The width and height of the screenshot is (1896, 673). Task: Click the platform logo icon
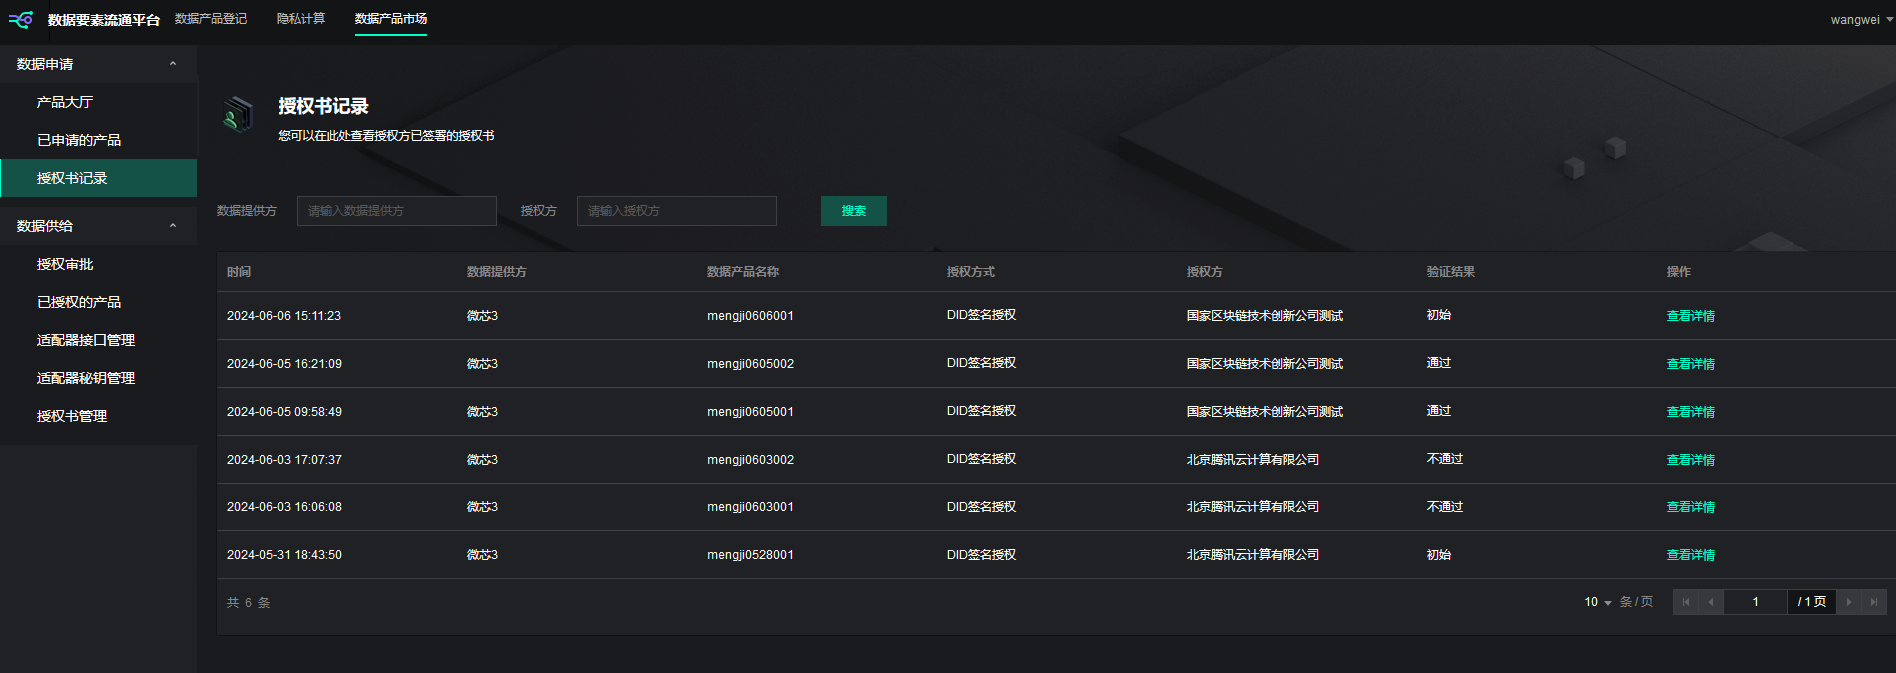click(21, 20)
